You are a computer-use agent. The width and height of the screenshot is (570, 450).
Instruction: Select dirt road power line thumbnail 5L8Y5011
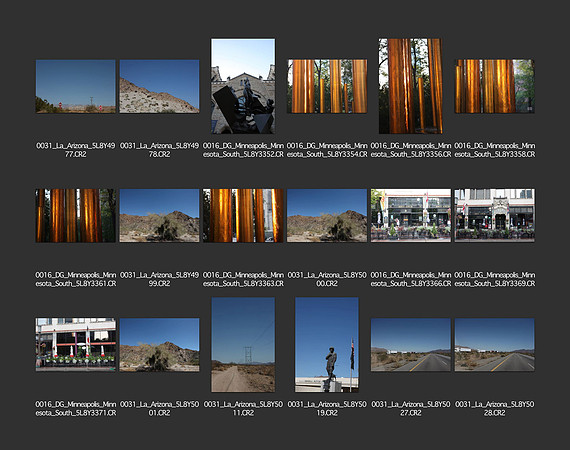click(x=243, y=345)
